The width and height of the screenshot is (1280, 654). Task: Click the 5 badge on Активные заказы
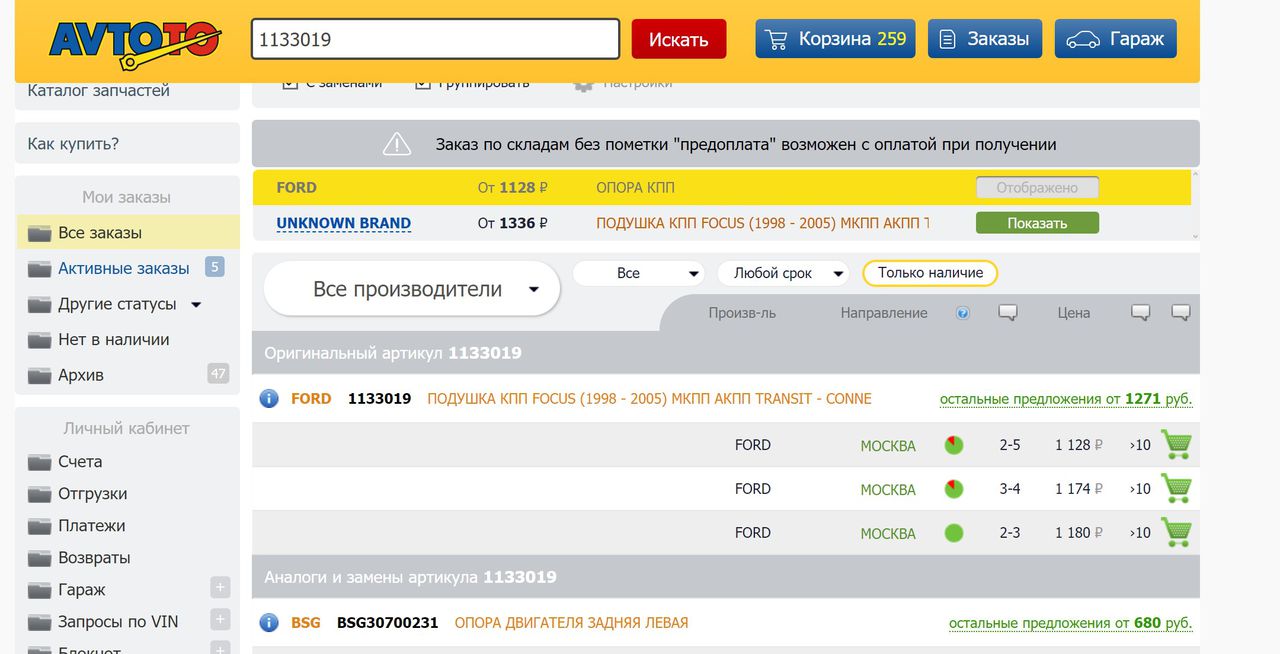tap(214, 266)
